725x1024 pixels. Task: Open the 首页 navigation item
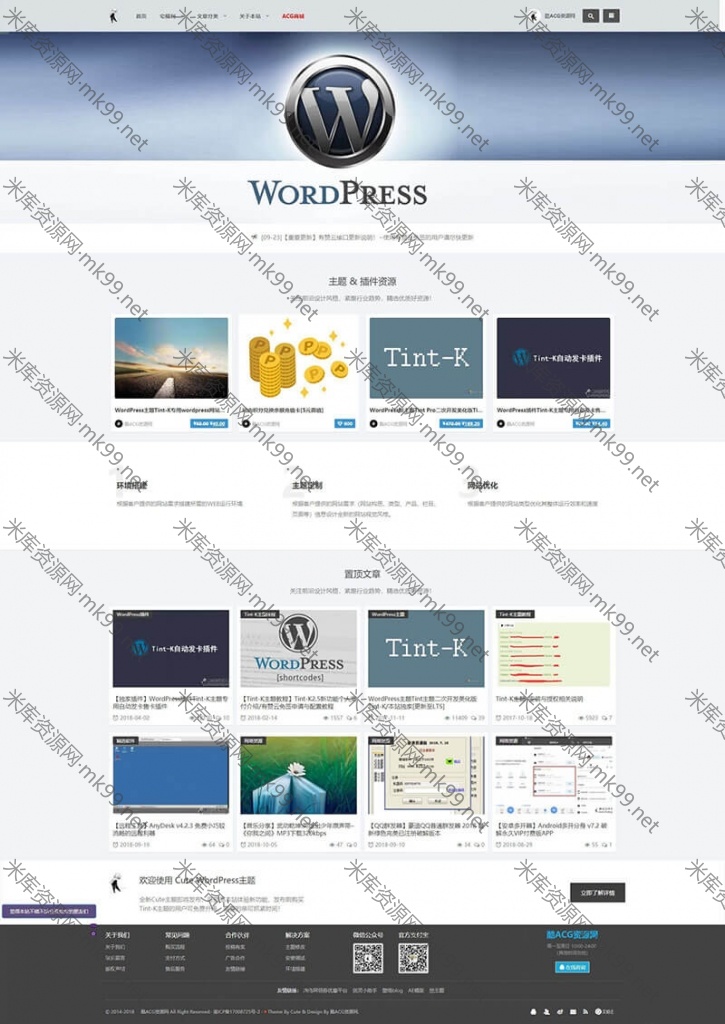pos(140,16)
